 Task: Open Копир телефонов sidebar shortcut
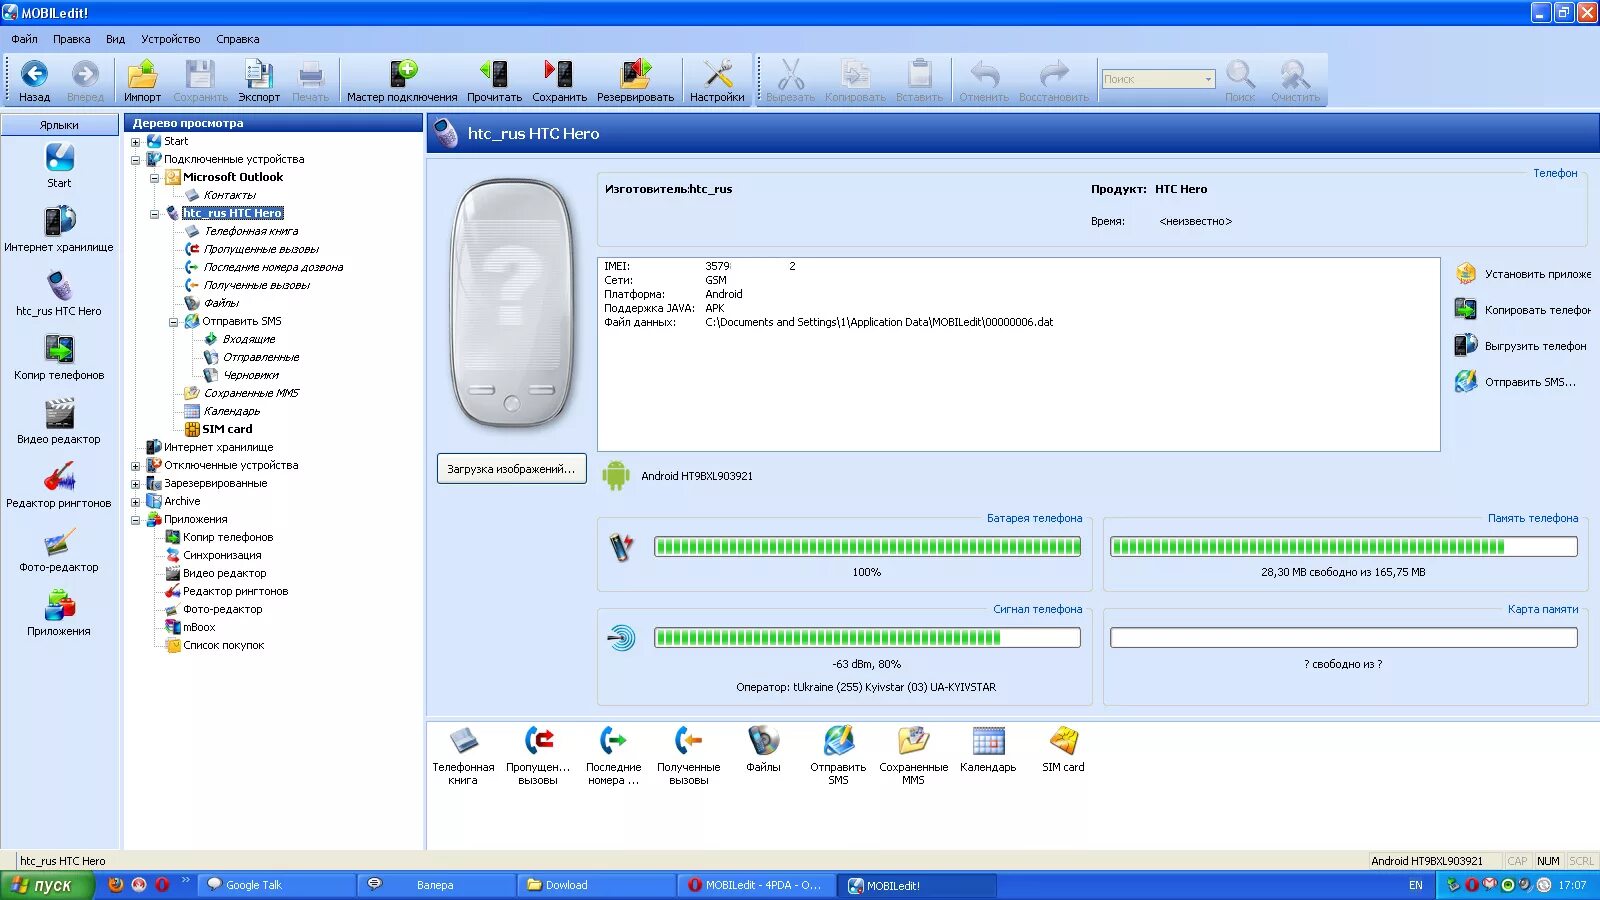pos(59,357)
